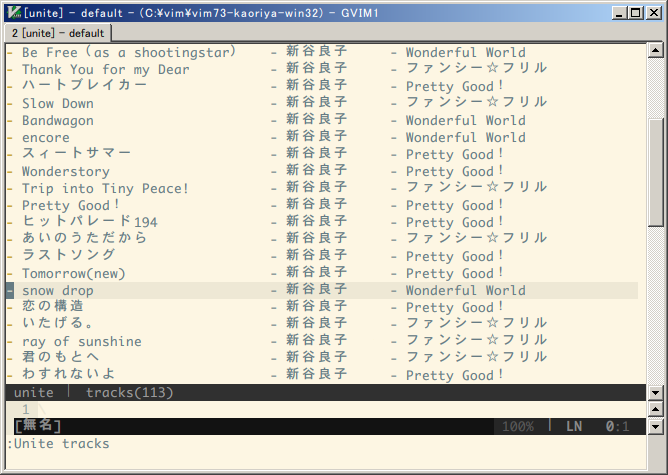Click the Vim icon in the title bar
The image size is (668, 475).
14,13
